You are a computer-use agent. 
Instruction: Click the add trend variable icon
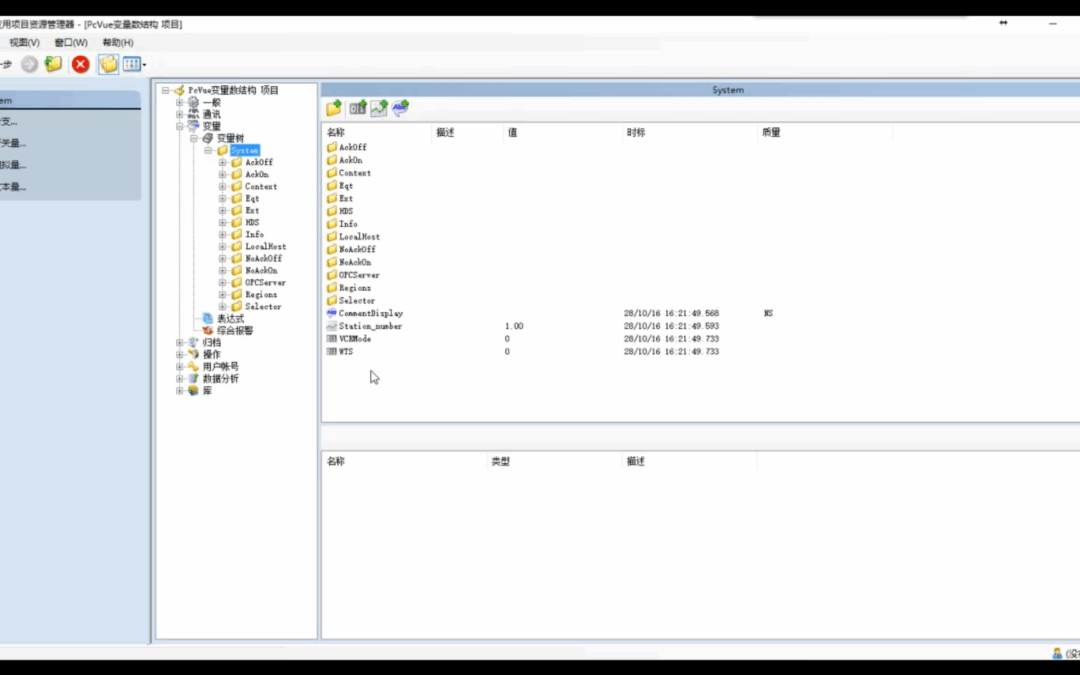click(x=379, y=107)
